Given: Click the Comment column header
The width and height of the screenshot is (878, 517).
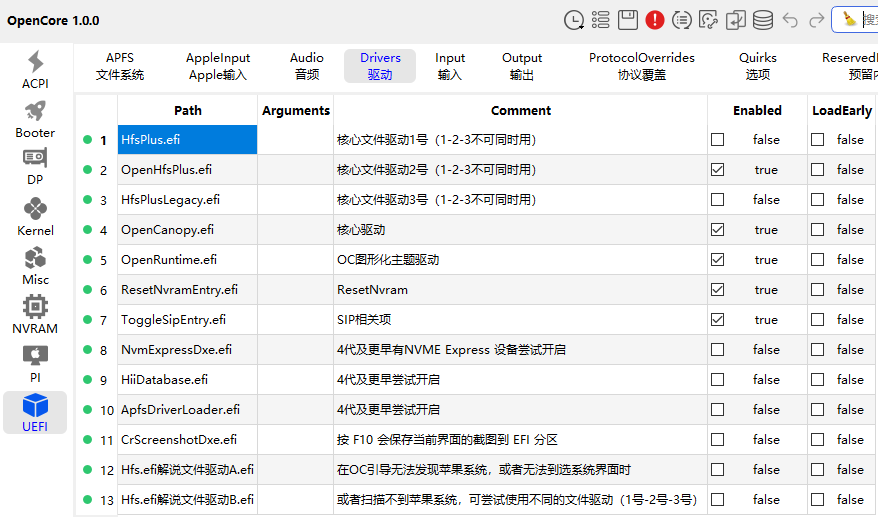Looking at the screenshot, I should (521, 110).
